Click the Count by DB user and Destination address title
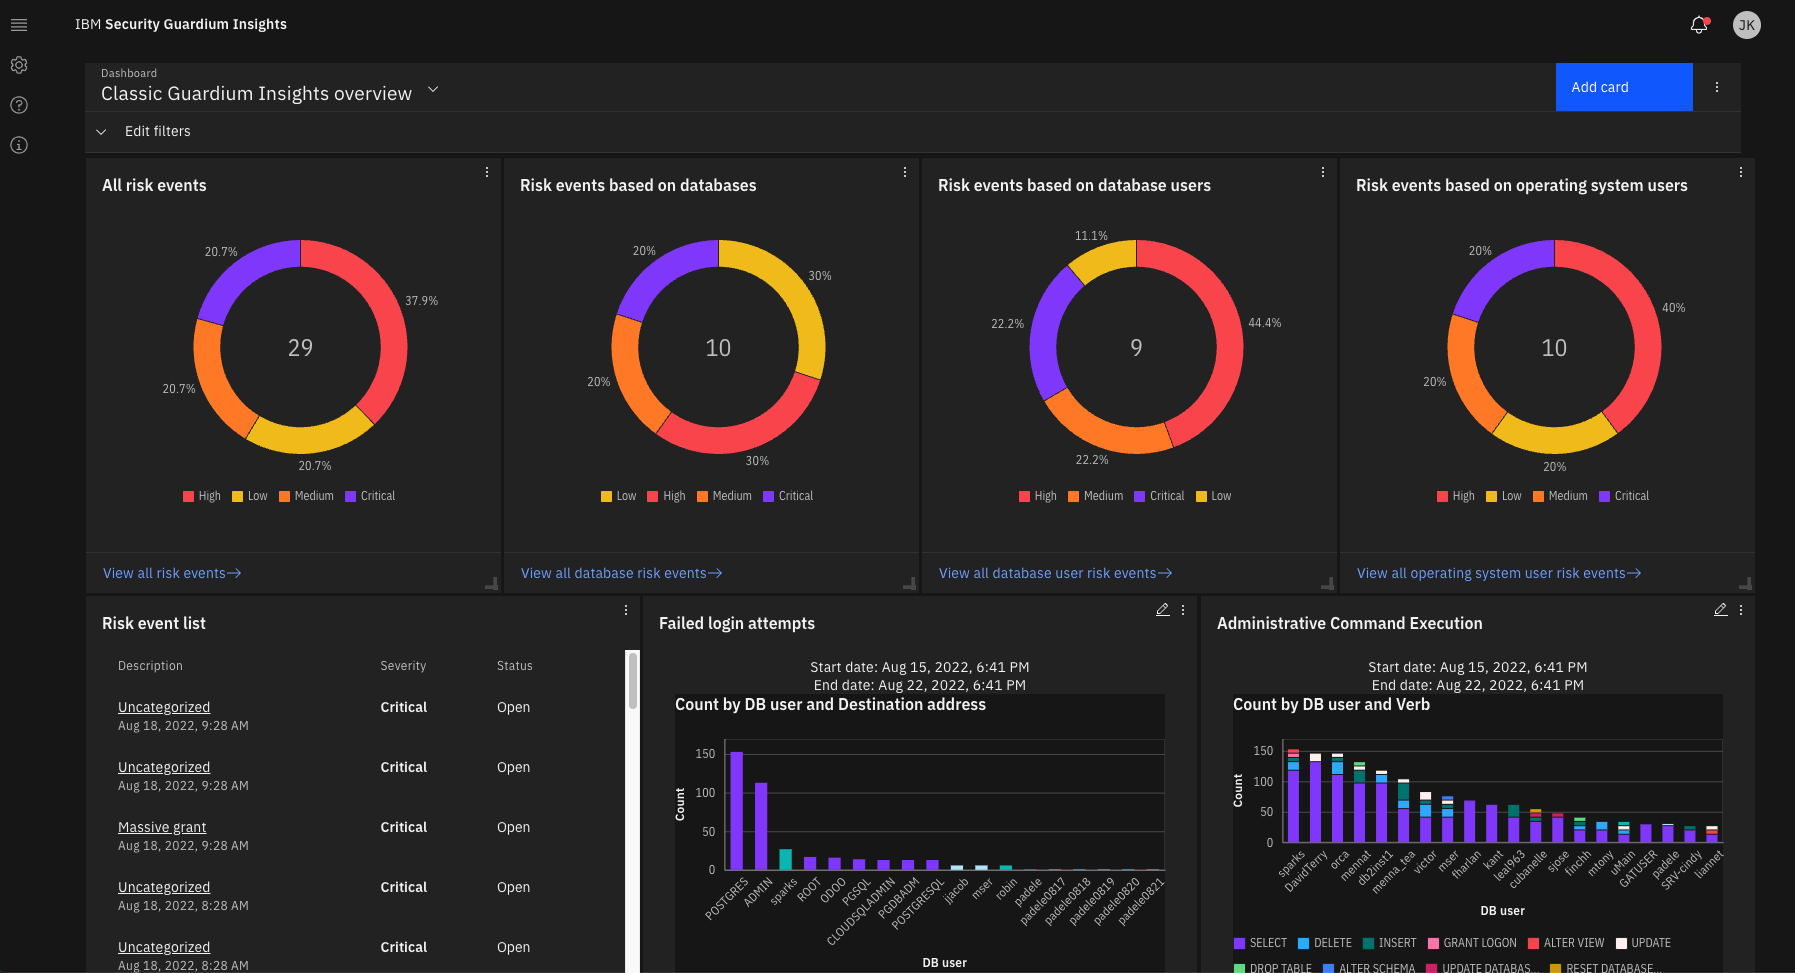Image resolution: width=1795 pixels, height=973 pixels. pyautogui.click(x=830, y=705)
